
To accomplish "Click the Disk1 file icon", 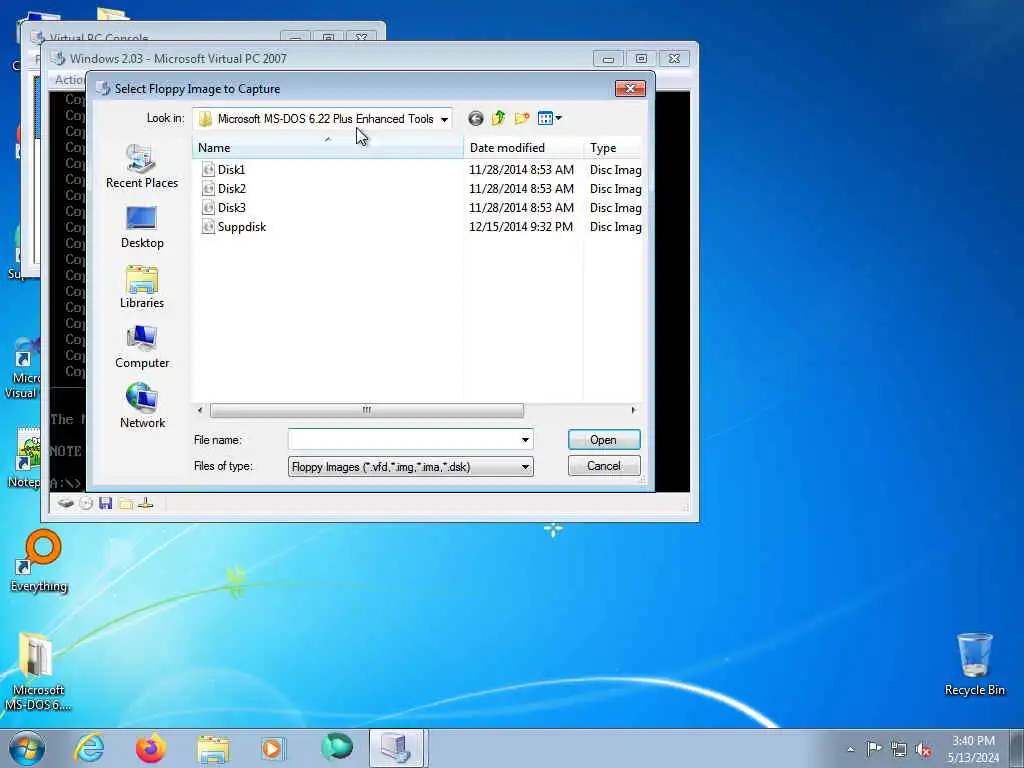I will (208, 170).
